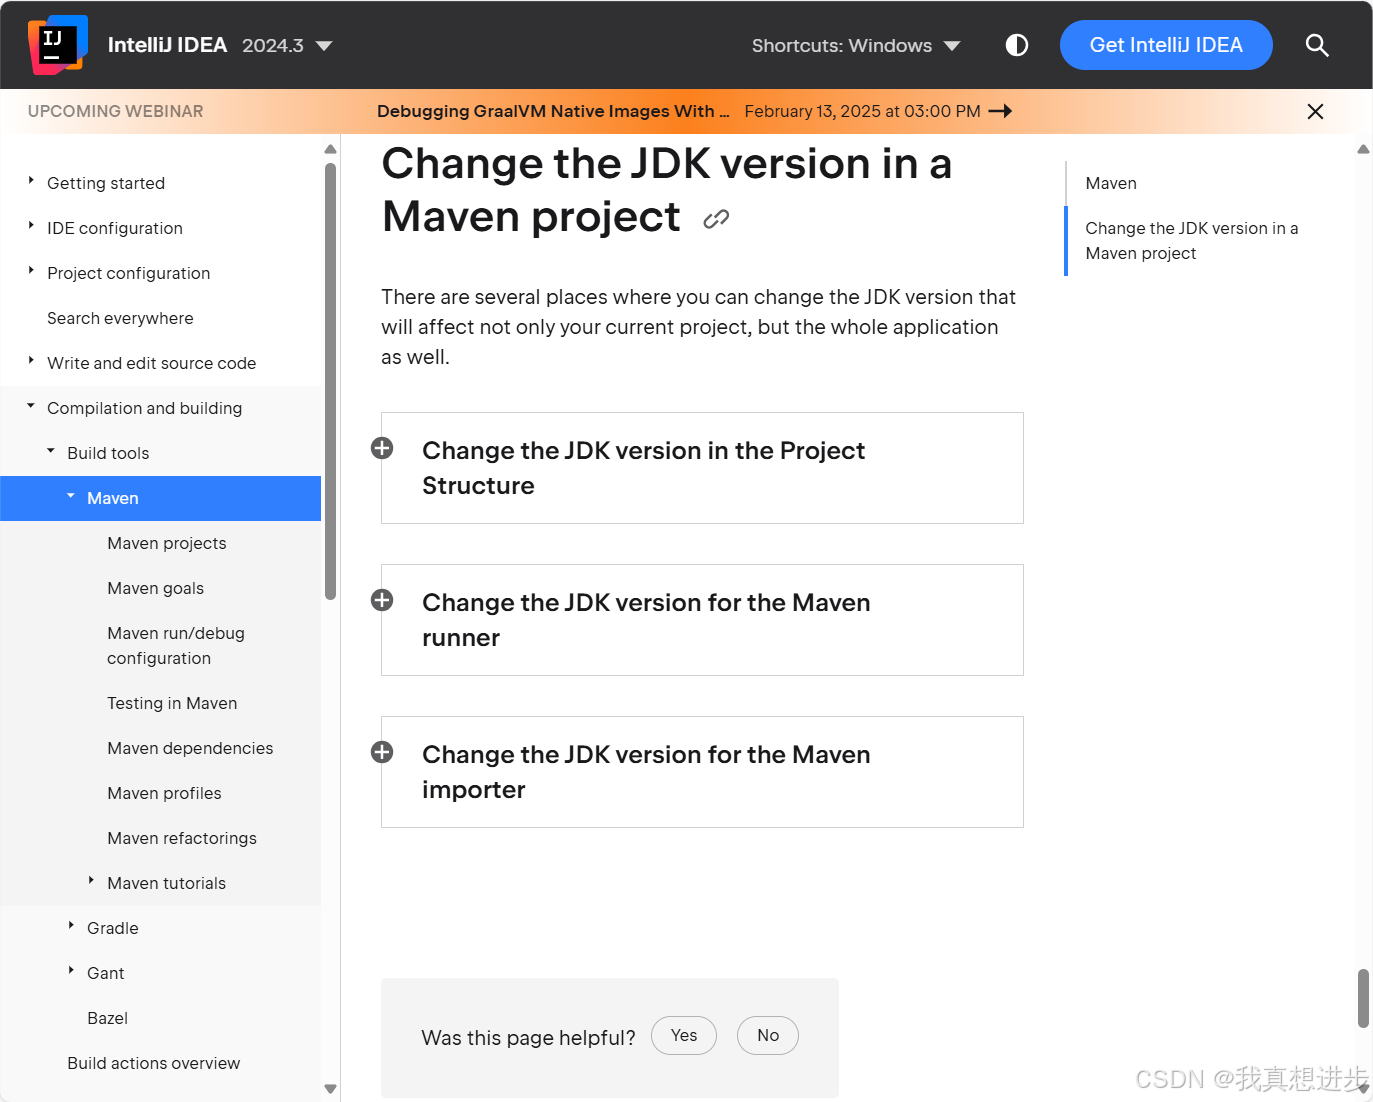Expand the Gradle tree arrow
Screen dimensions: 1373x1102
click(71, 926)
